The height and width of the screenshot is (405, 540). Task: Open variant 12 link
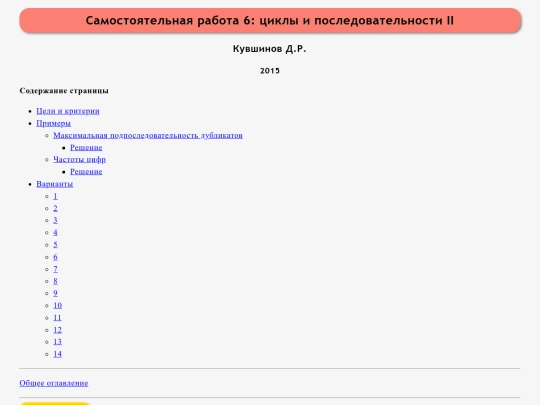pyautogui.click(x=58, y=330)
